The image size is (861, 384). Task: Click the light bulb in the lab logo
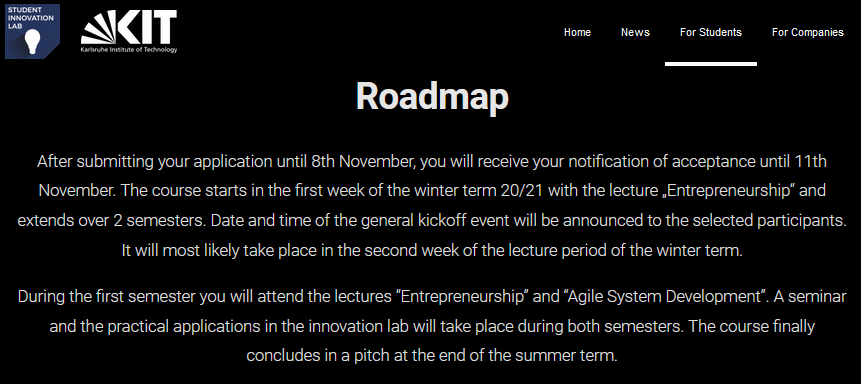[x=33, y=42]
